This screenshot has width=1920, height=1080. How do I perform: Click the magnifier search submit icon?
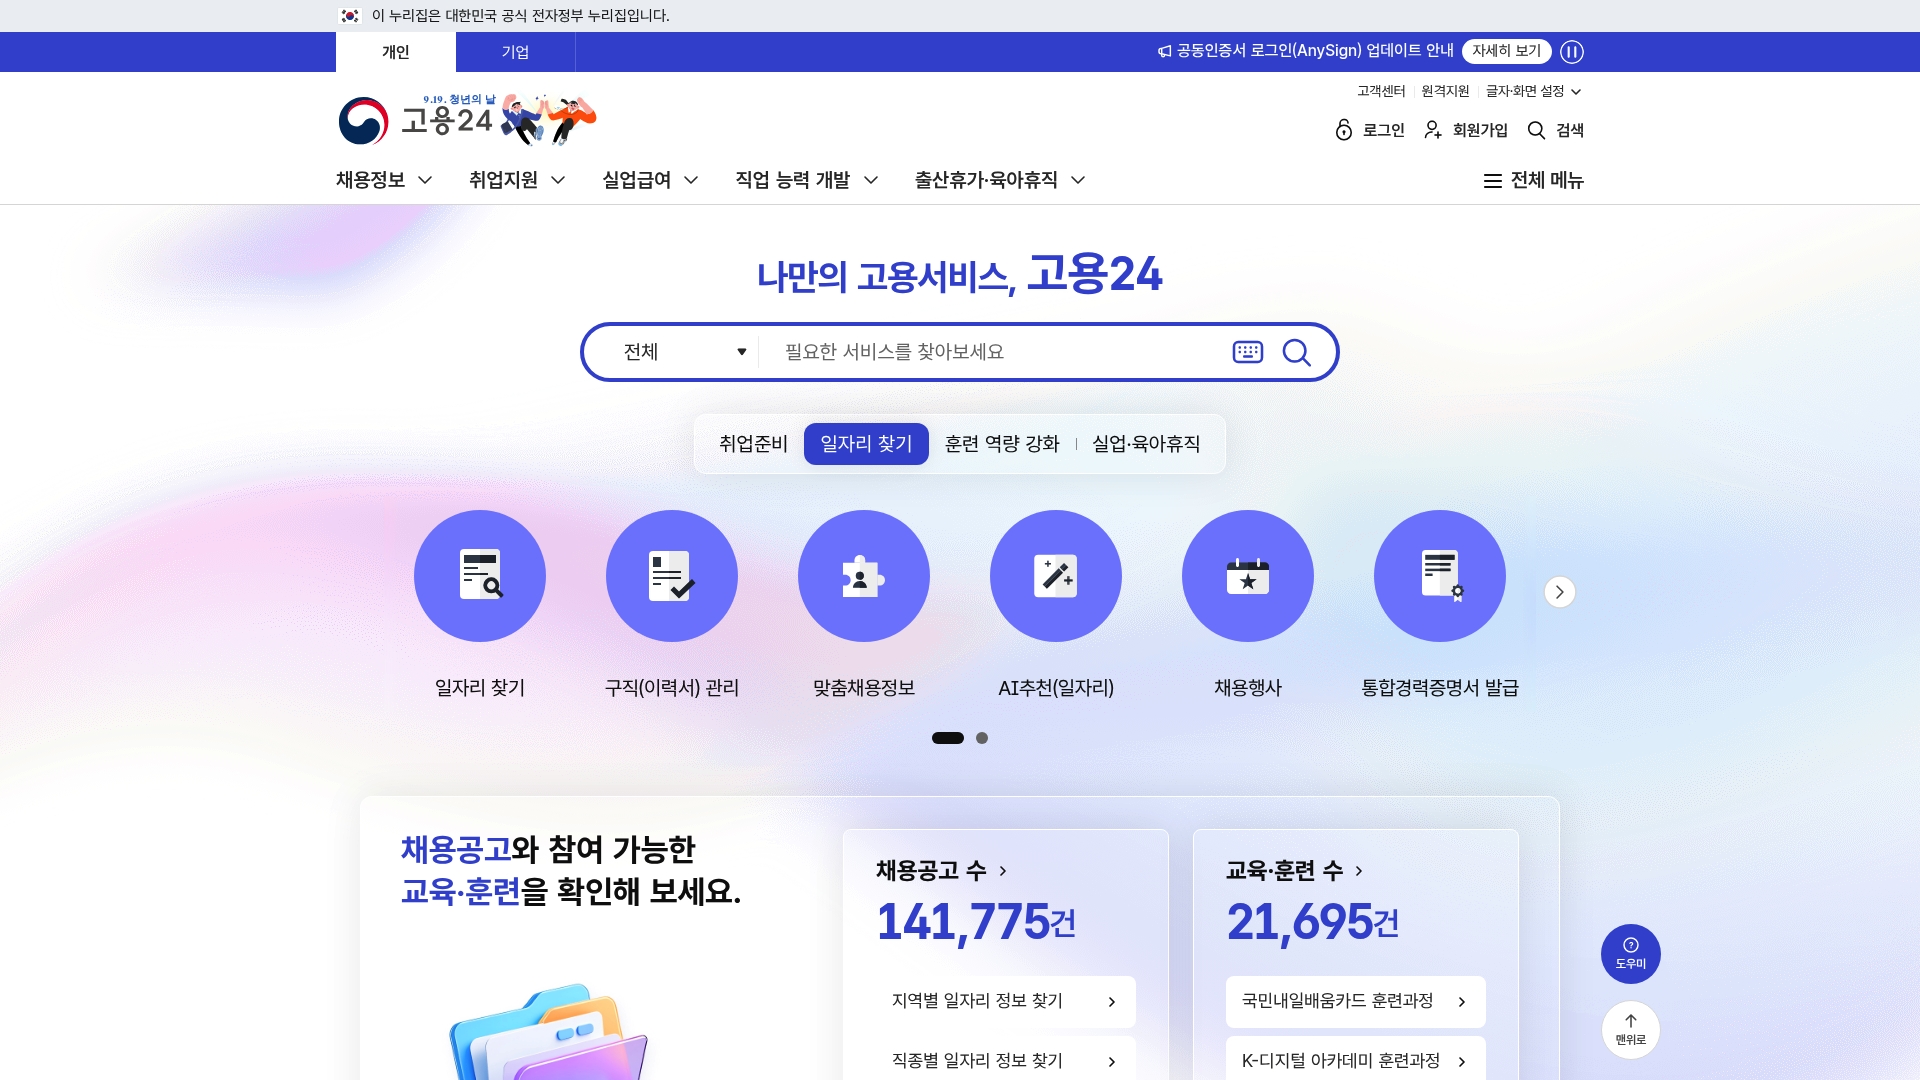(x=1297, y=352)
